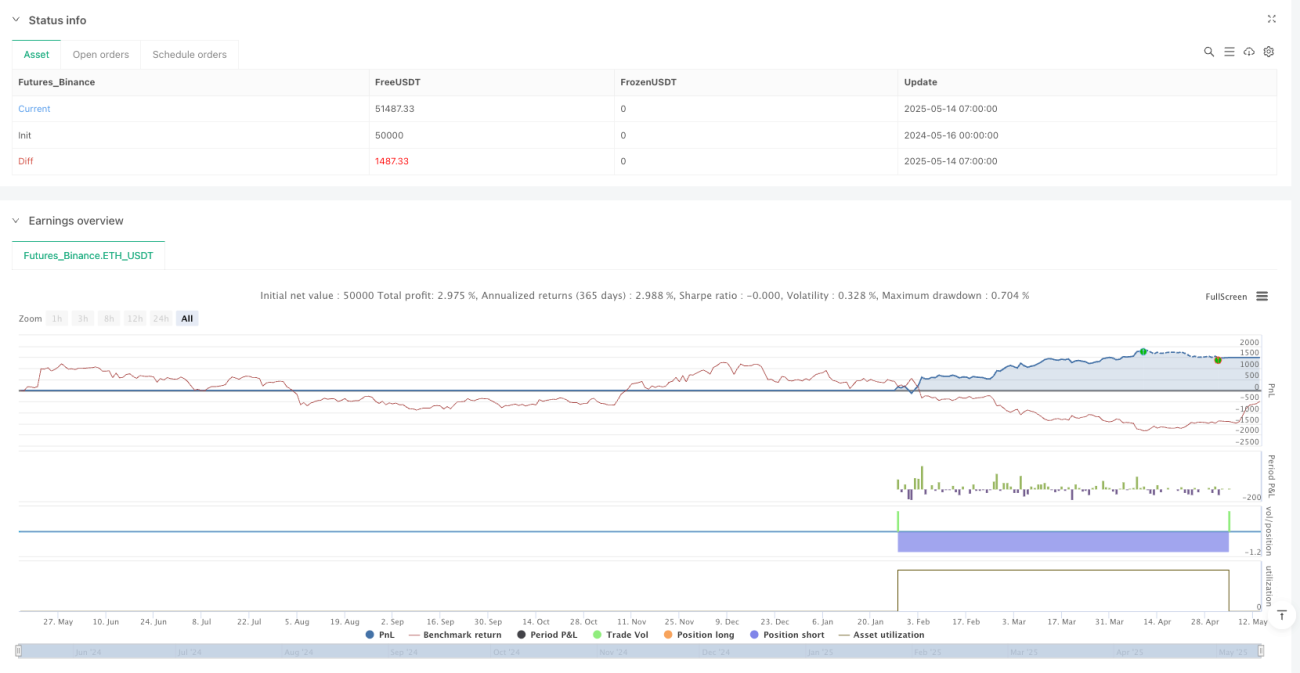This screenshot has width=1300, height=673.
Task: Select the Futures_Binance.ETH_USDT tab
Action: click(88, 255)
